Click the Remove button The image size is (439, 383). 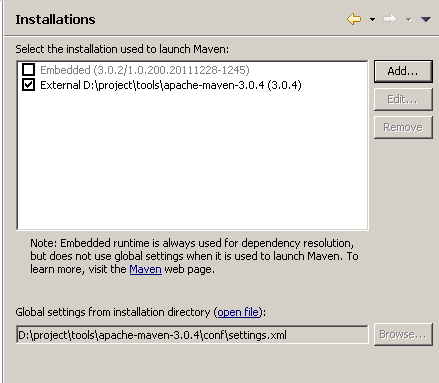pyautogui.click(x=403, y=127)
